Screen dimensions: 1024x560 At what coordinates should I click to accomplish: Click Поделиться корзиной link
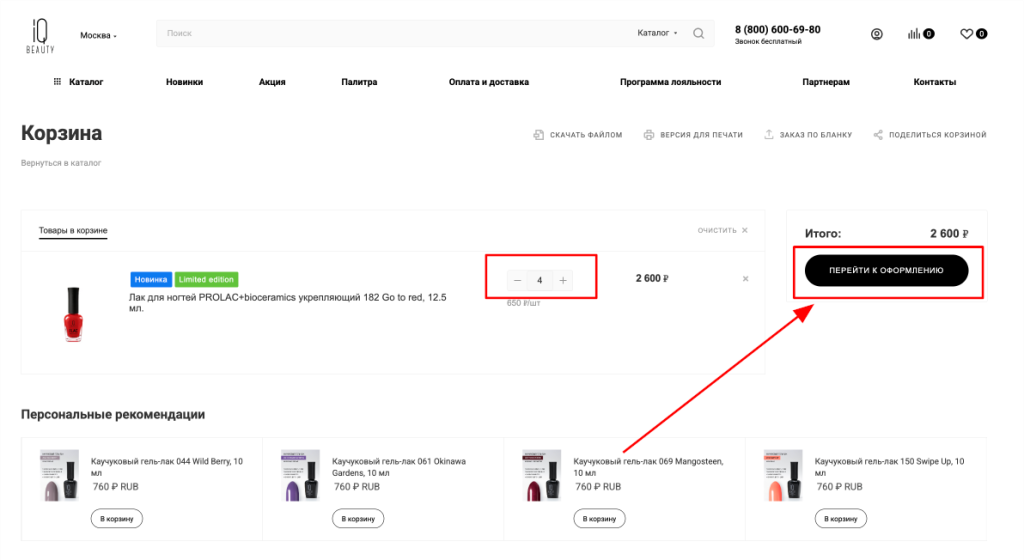(x=937, y=135)
